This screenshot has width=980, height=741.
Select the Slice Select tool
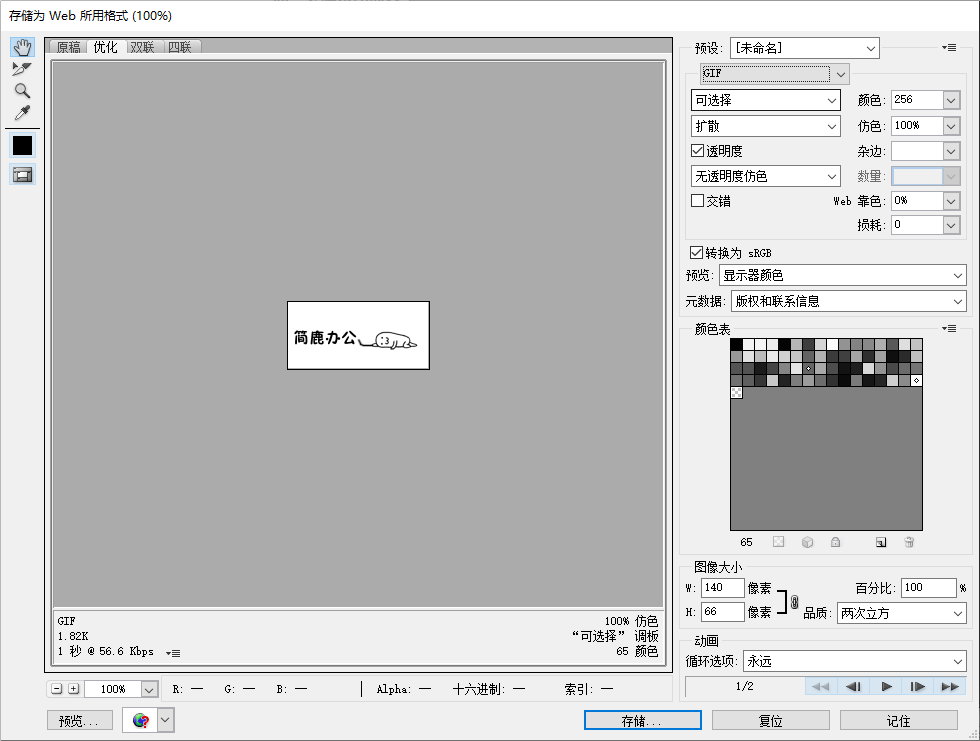coord(22,69)
